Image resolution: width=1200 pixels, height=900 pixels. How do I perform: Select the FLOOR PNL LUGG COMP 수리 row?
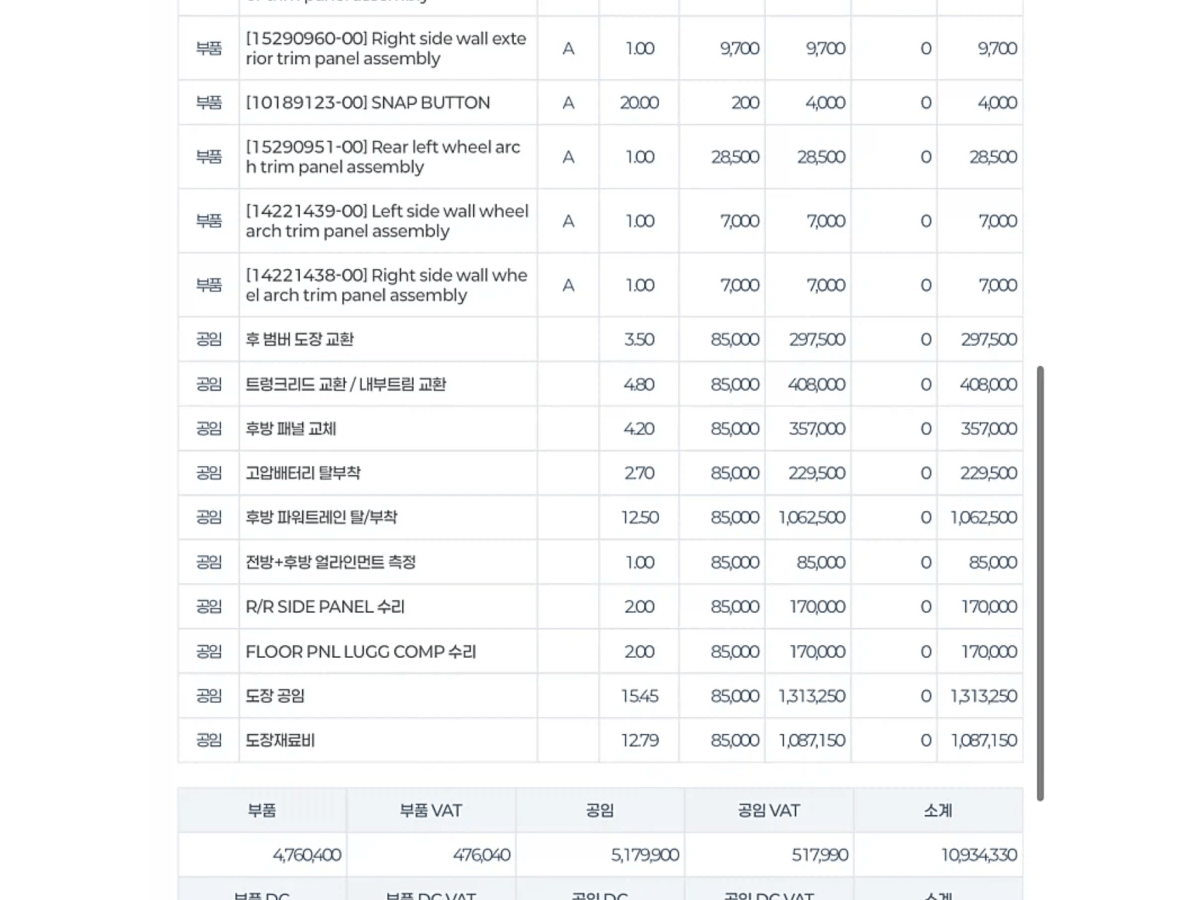[x=600, y=651]
